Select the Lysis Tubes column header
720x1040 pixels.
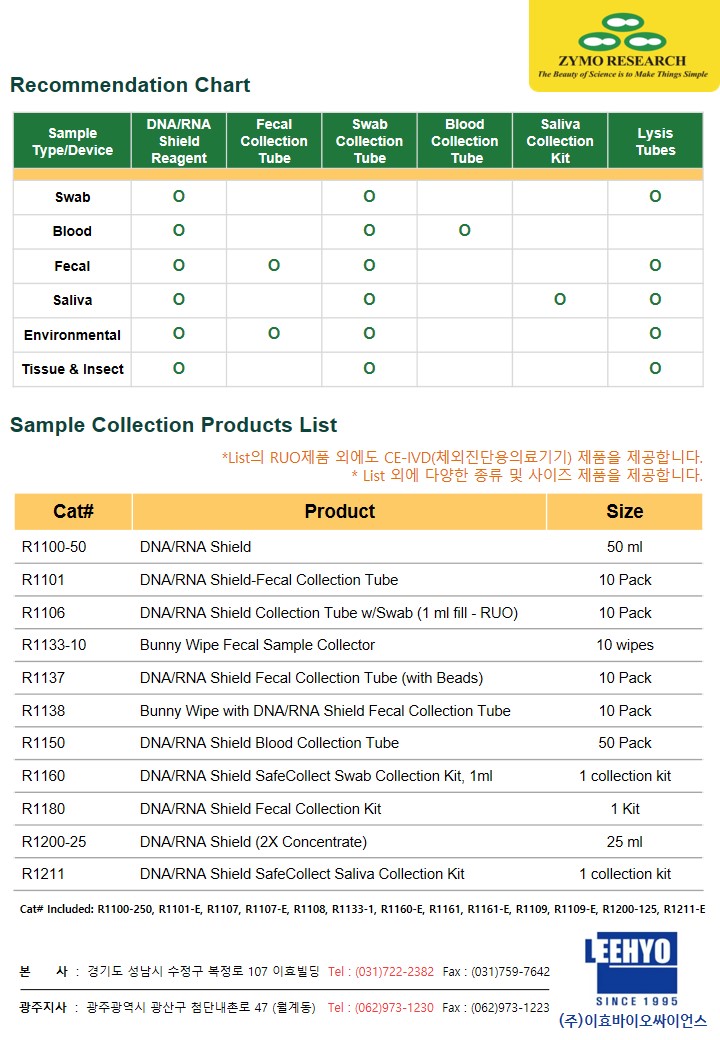pyautogui.click(x=655, y=141)
